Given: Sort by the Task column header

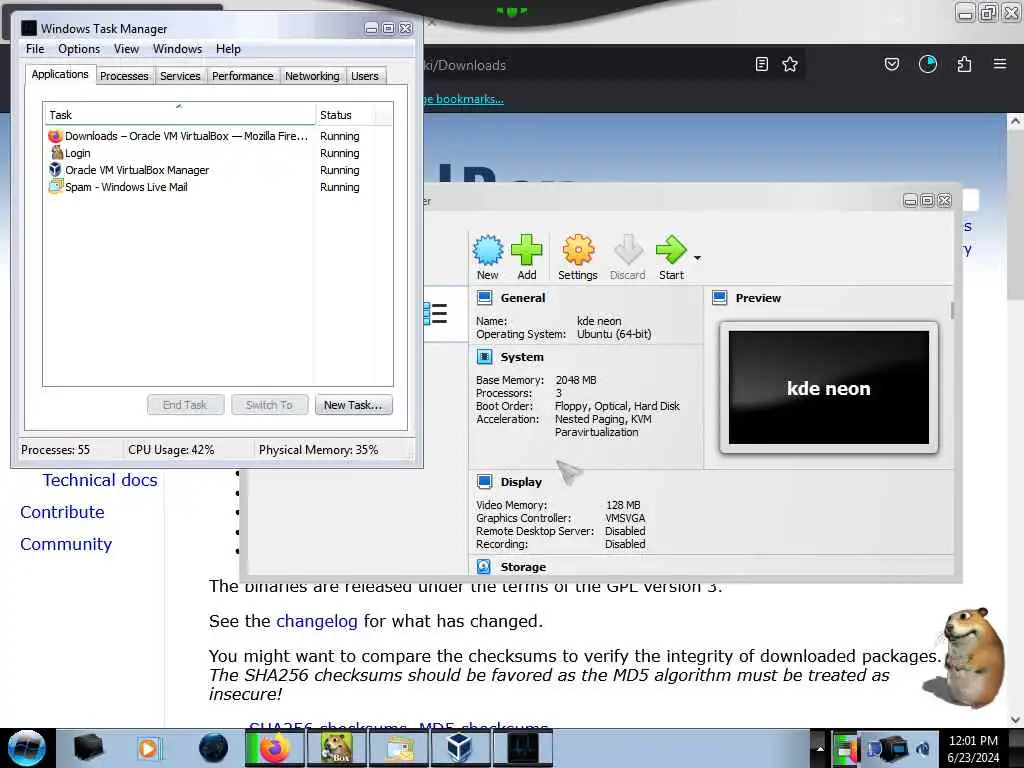Looking at the screenshot, I should (179, 115).
